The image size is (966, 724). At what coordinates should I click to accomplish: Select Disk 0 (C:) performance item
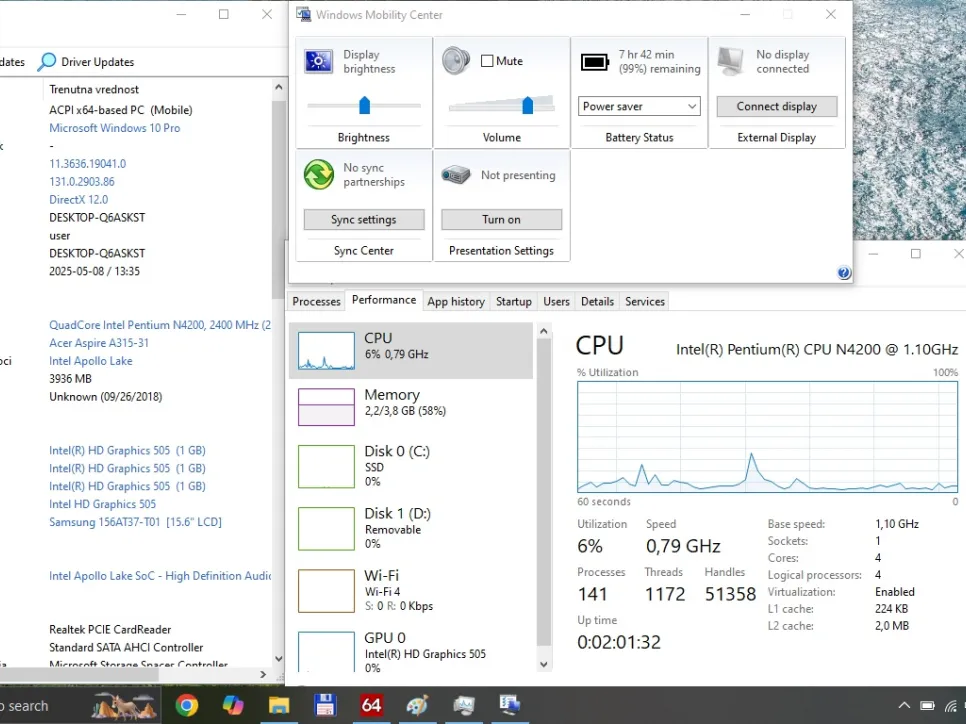(411, 466)
